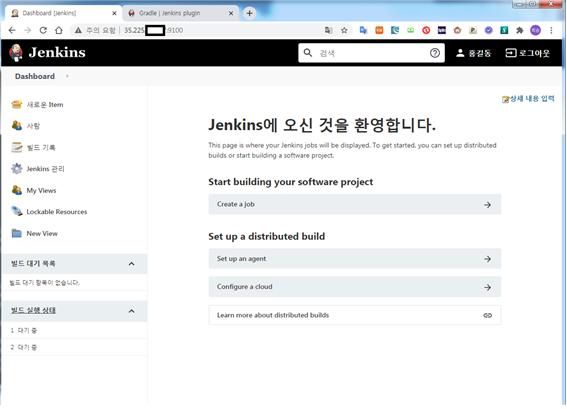Click the Create a job text
This screenshot has height=409, width=567.
pos(236,204)
